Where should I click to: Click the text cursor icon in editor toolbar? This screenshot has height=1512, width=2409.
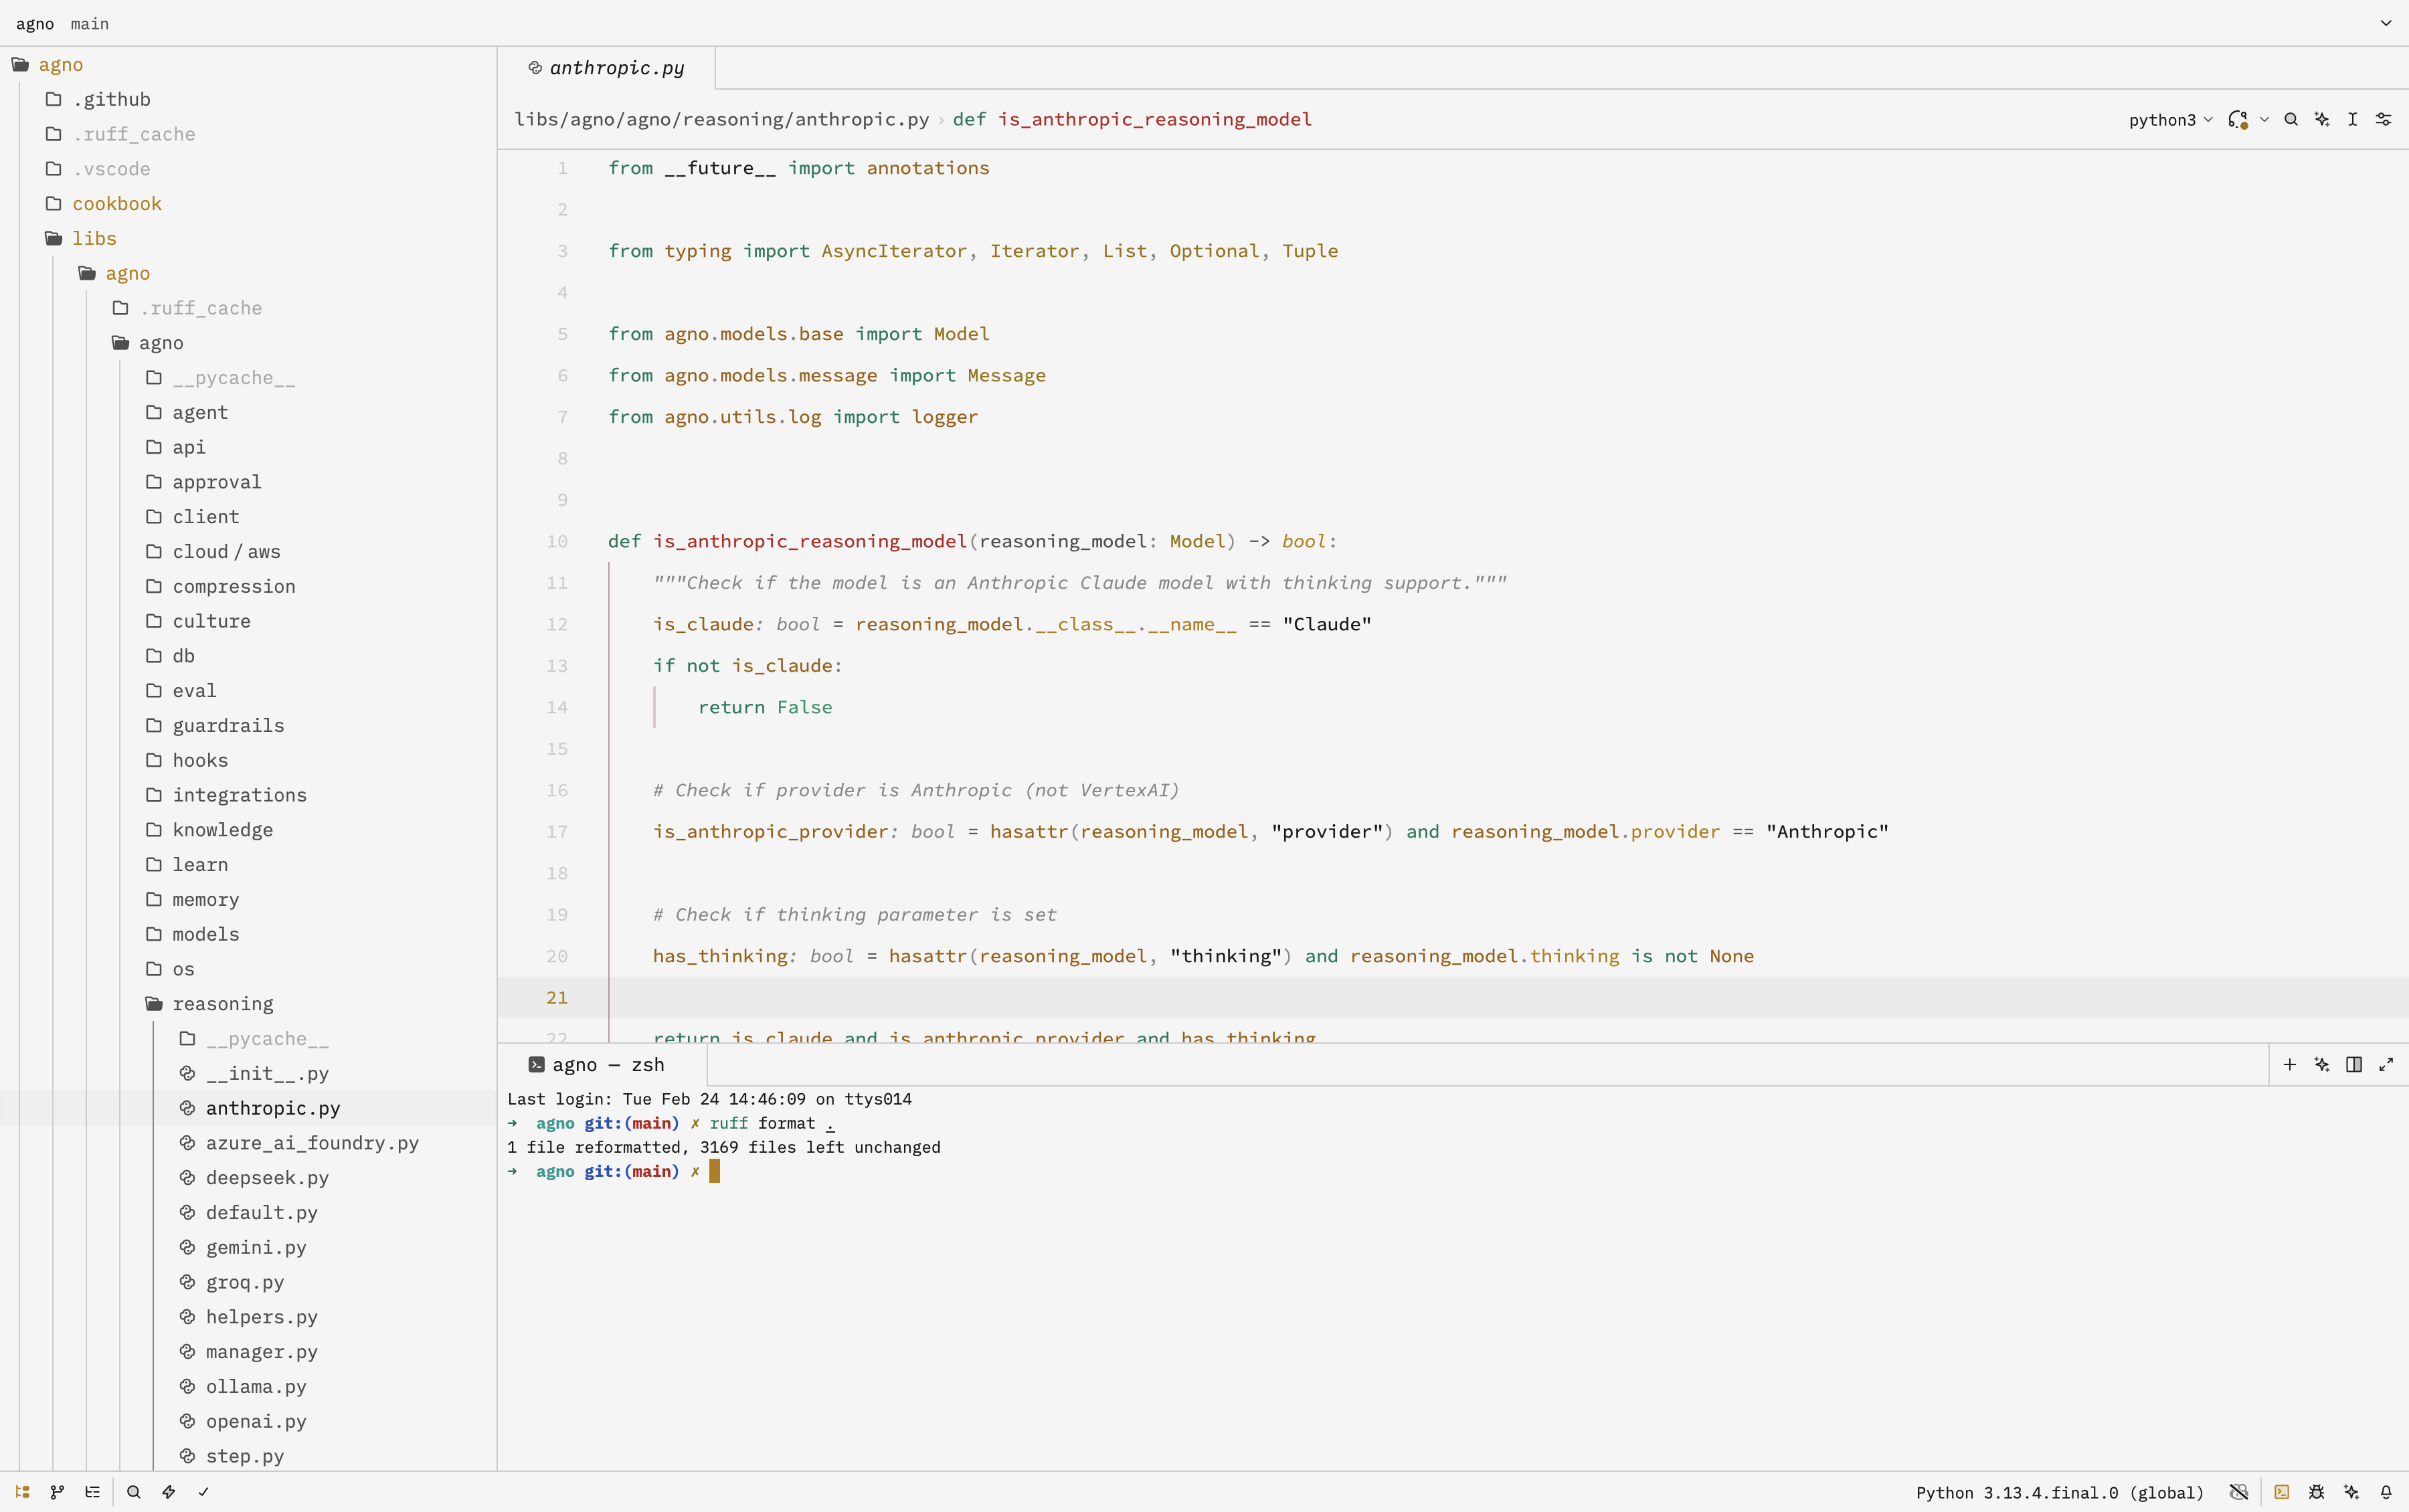(x=2353, y=119)
